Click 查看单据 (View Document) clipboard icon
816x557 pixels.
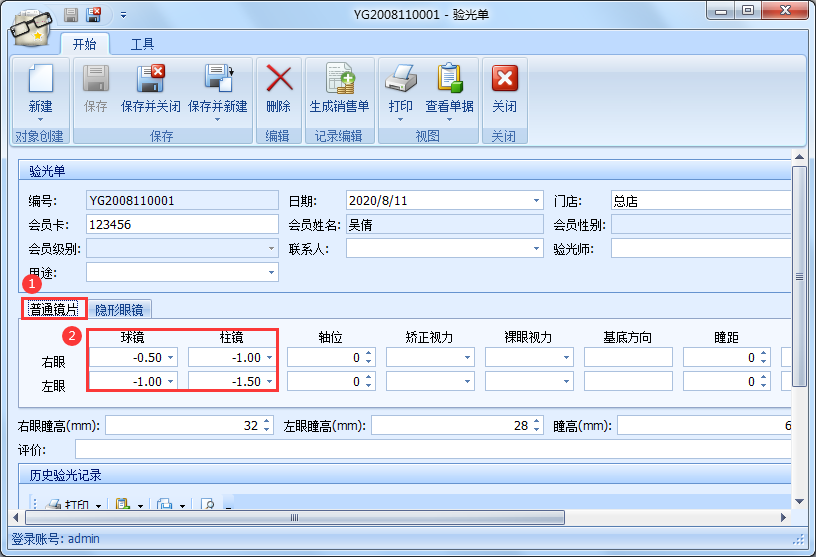point(449,80)
